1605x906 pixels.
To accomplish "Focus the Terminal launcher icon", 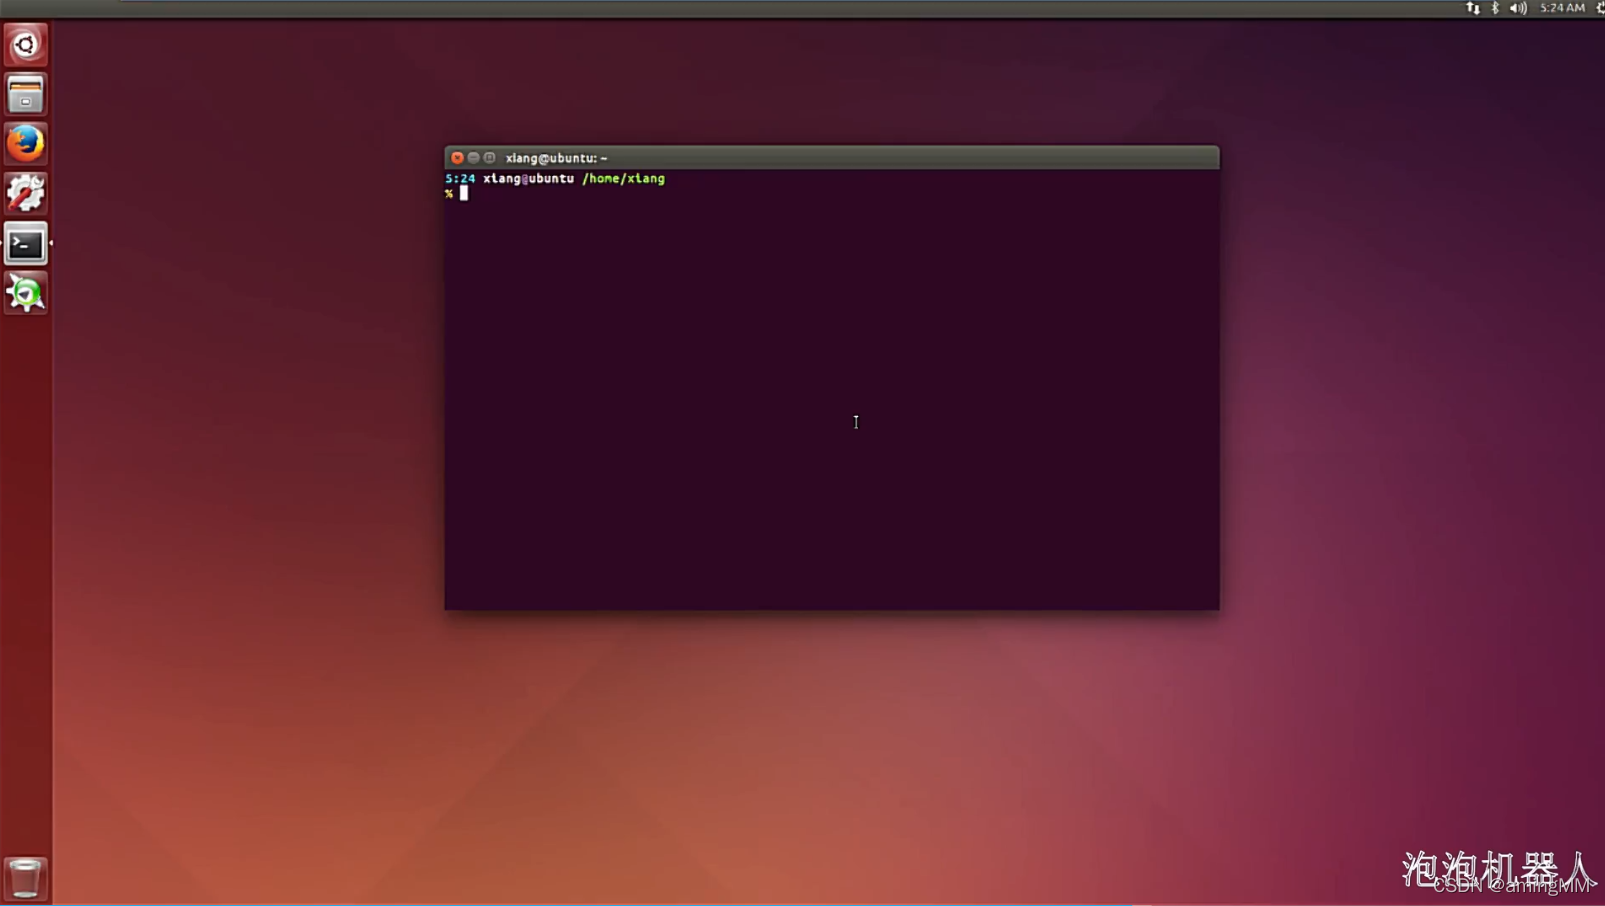I will pyautogui.click(x=25, y=243).
